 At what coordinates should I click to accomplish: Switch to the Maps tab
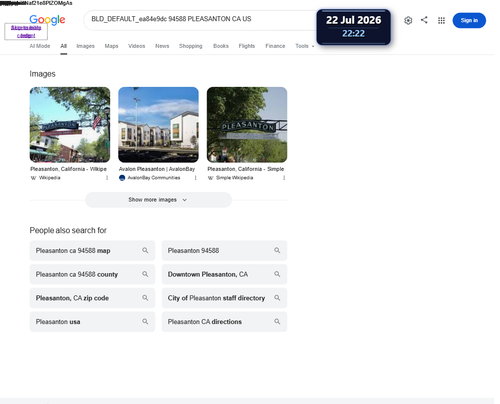coord(111,46)
